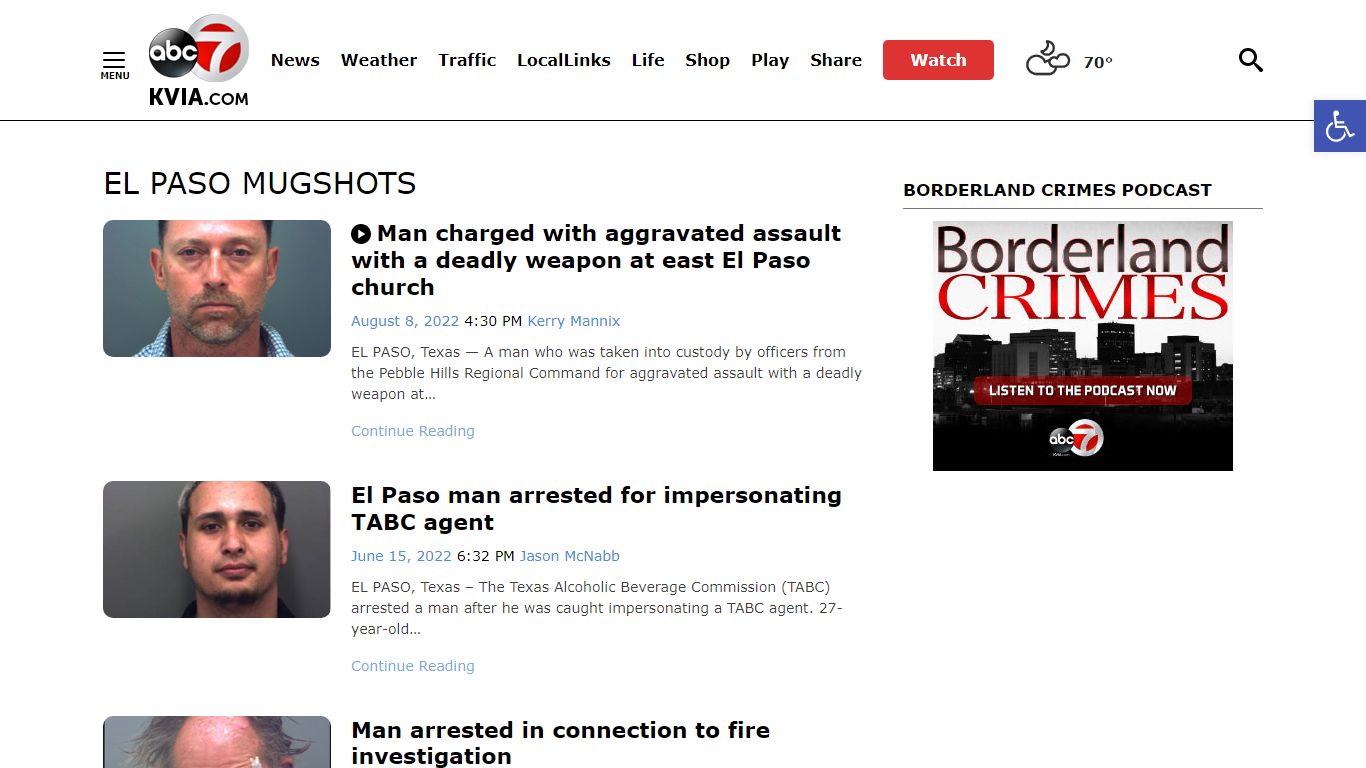Click the Pebble Hills Regional Command excerpt
The width and height of the screenshot is (1366, 768).
(606, 373)
